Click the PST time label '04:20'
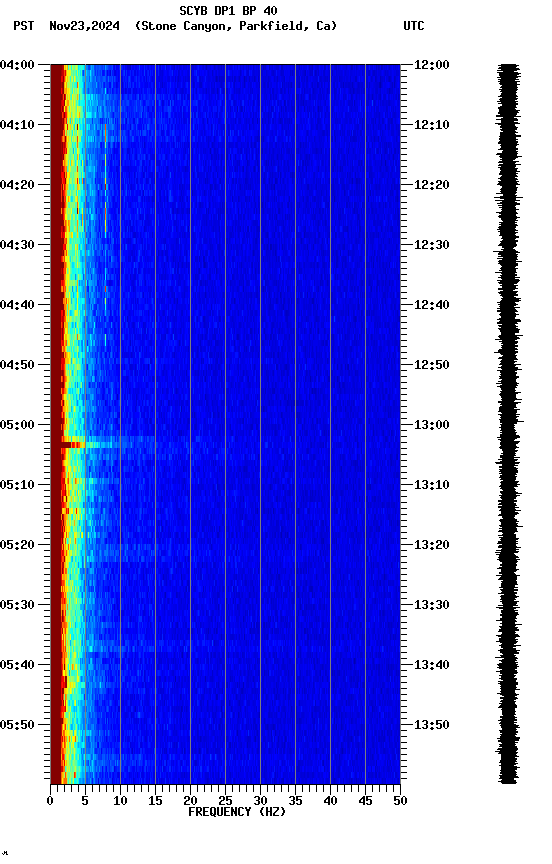This screenshot has height=864, width=552. point(17,185)
